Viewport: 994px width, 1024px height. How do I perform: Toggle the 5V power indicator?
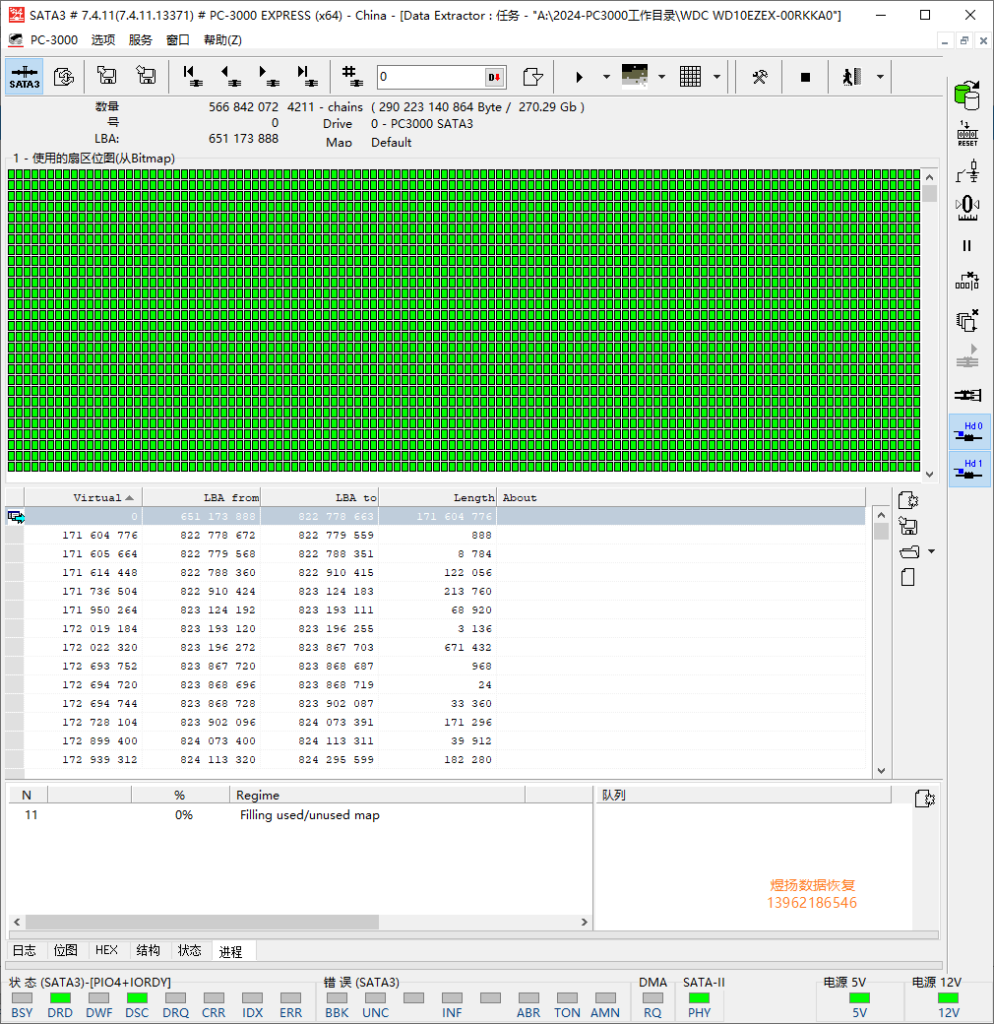pos(859,998)
